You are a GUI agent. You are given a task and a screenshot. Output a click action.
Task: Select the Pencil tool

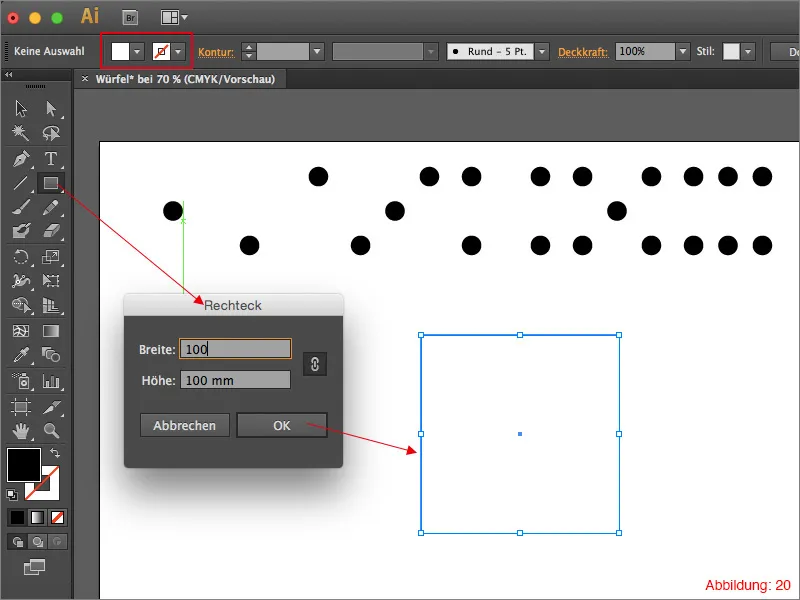click(51, 207)
